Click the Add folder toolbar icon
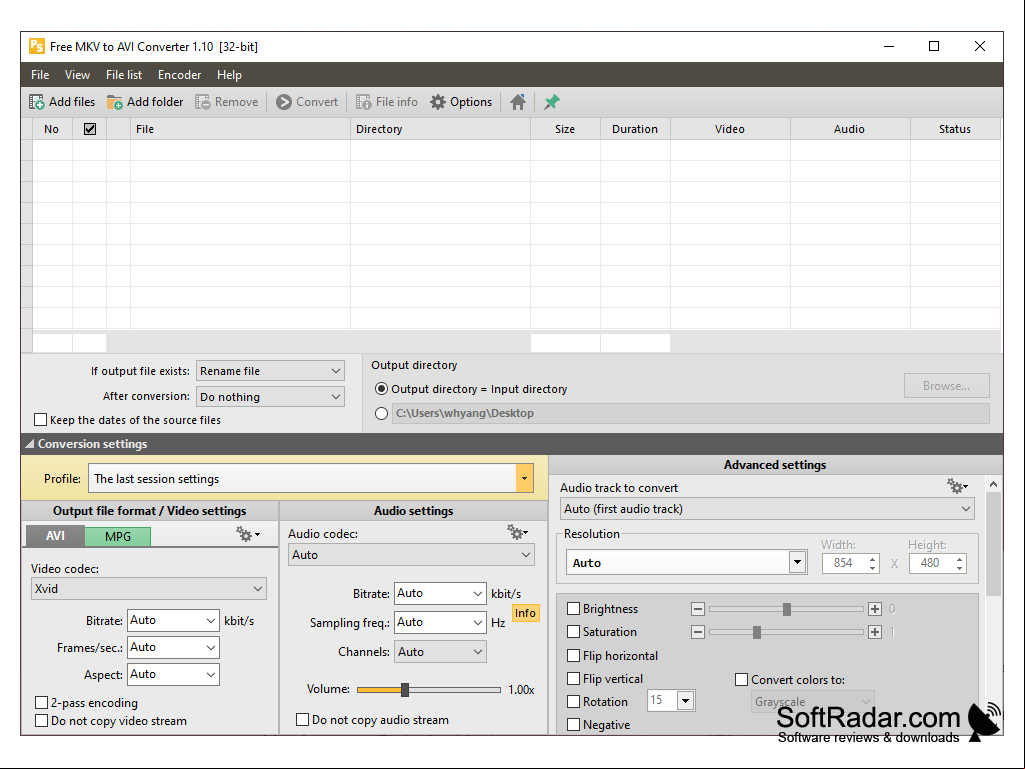 (x=115, y=102)
